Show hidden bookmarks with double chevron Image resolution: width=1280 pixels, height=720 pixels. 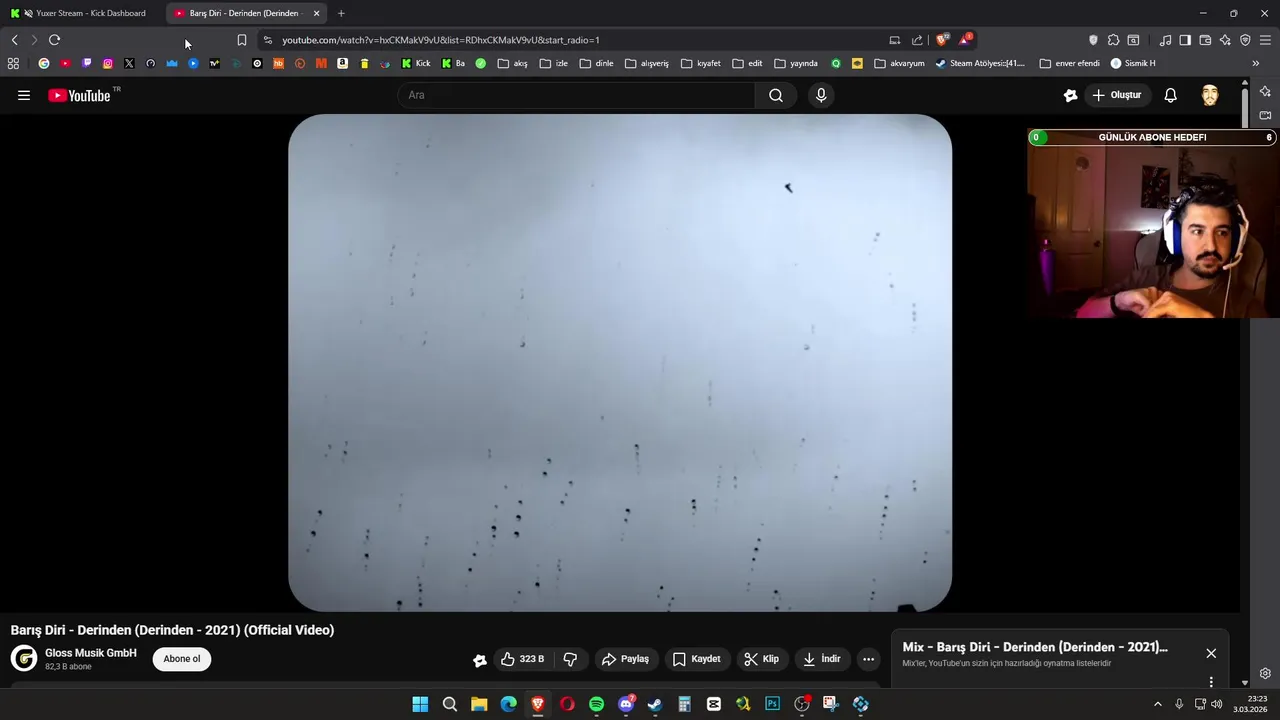[x=1256, y=63]
